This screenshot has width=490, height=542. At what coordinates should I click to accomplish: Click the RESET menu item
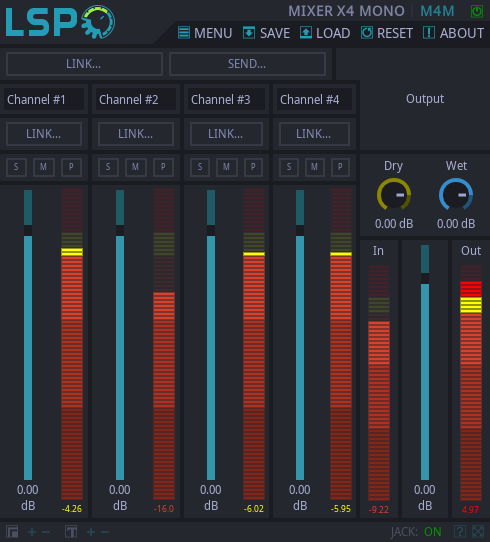click(x=387, y=33)
